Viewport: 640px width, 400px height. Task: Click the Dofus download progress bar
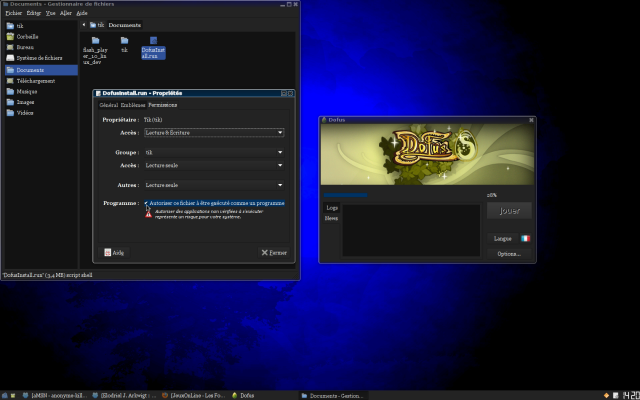402,195
